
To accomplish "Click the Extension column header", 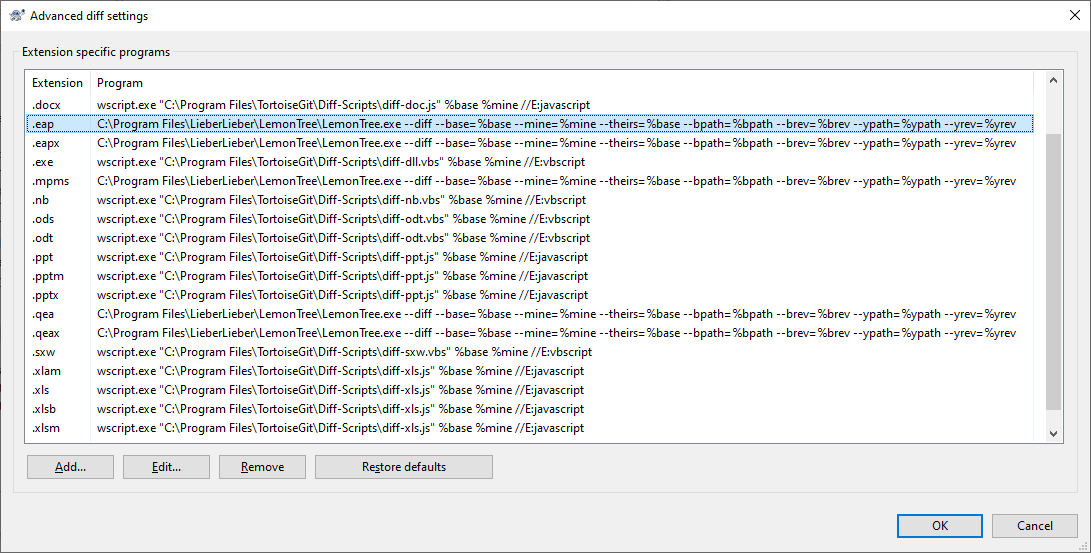I will (57, 83).
